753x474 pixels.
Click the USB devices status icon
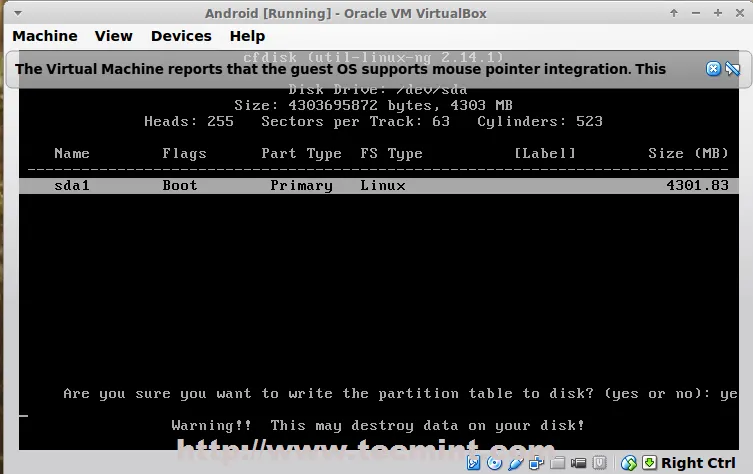515,463
